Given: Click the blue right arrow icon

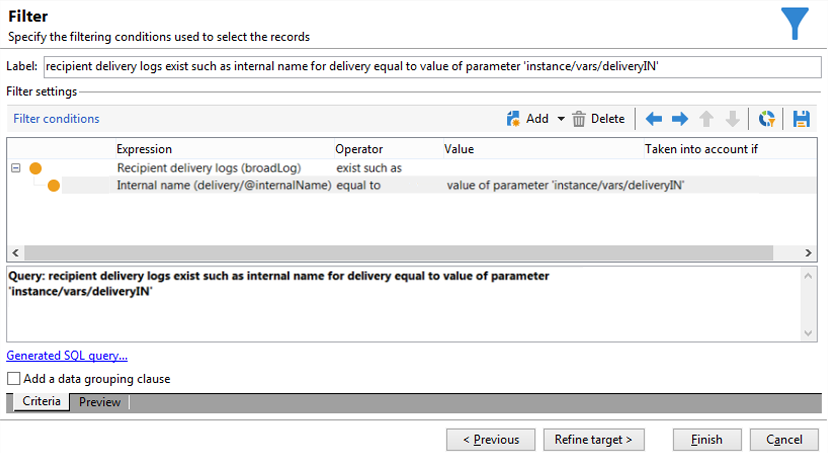Looking at the screenshot, I should pos(680,119).
